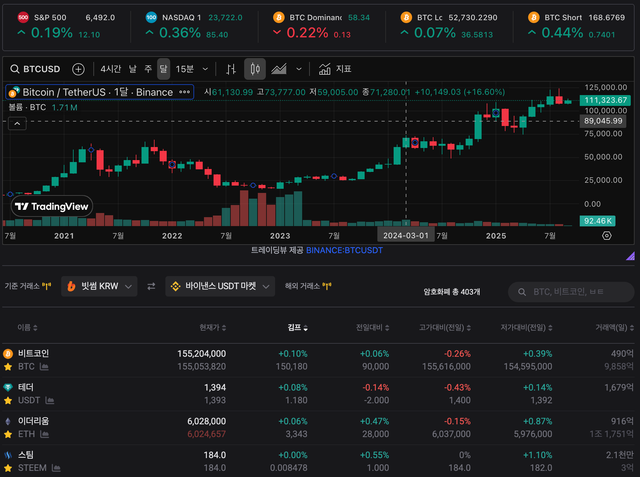Select the candlestick chart style icon
640x477 pixels.
pos(254,69)
